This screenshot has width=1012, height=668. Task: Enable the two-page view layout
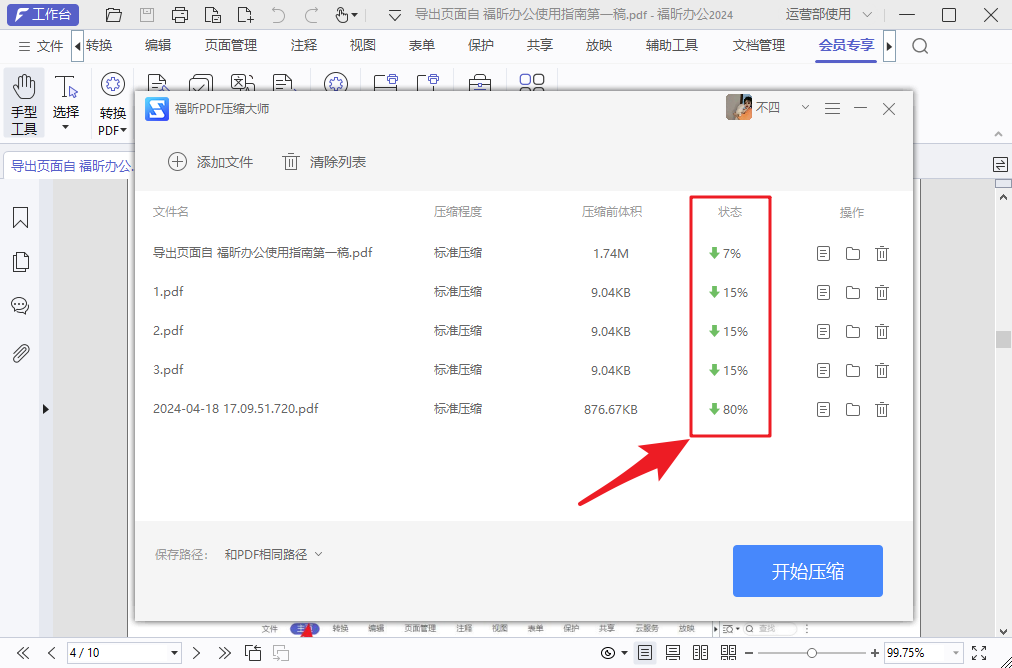[699, 653]
